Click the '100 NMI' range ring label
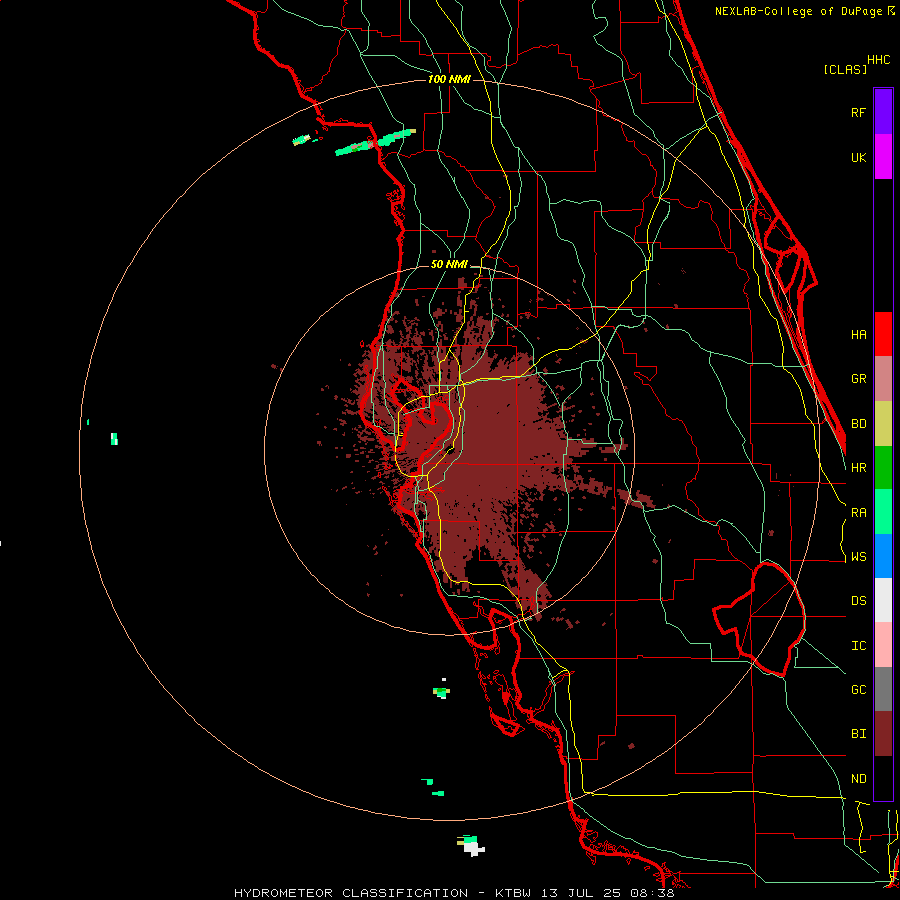This screenshot has width=900, height=900. 449,79
